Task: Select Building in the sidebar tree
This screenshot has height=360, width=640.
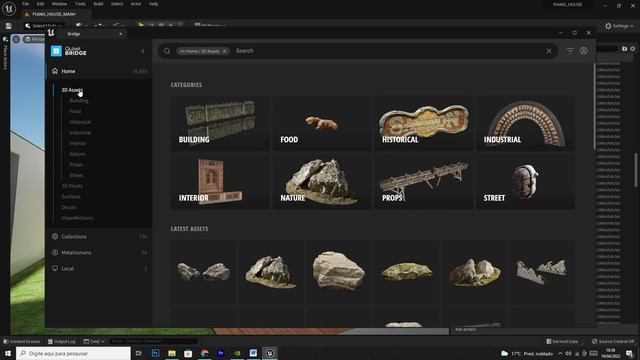Action: [x=79, y=100]
